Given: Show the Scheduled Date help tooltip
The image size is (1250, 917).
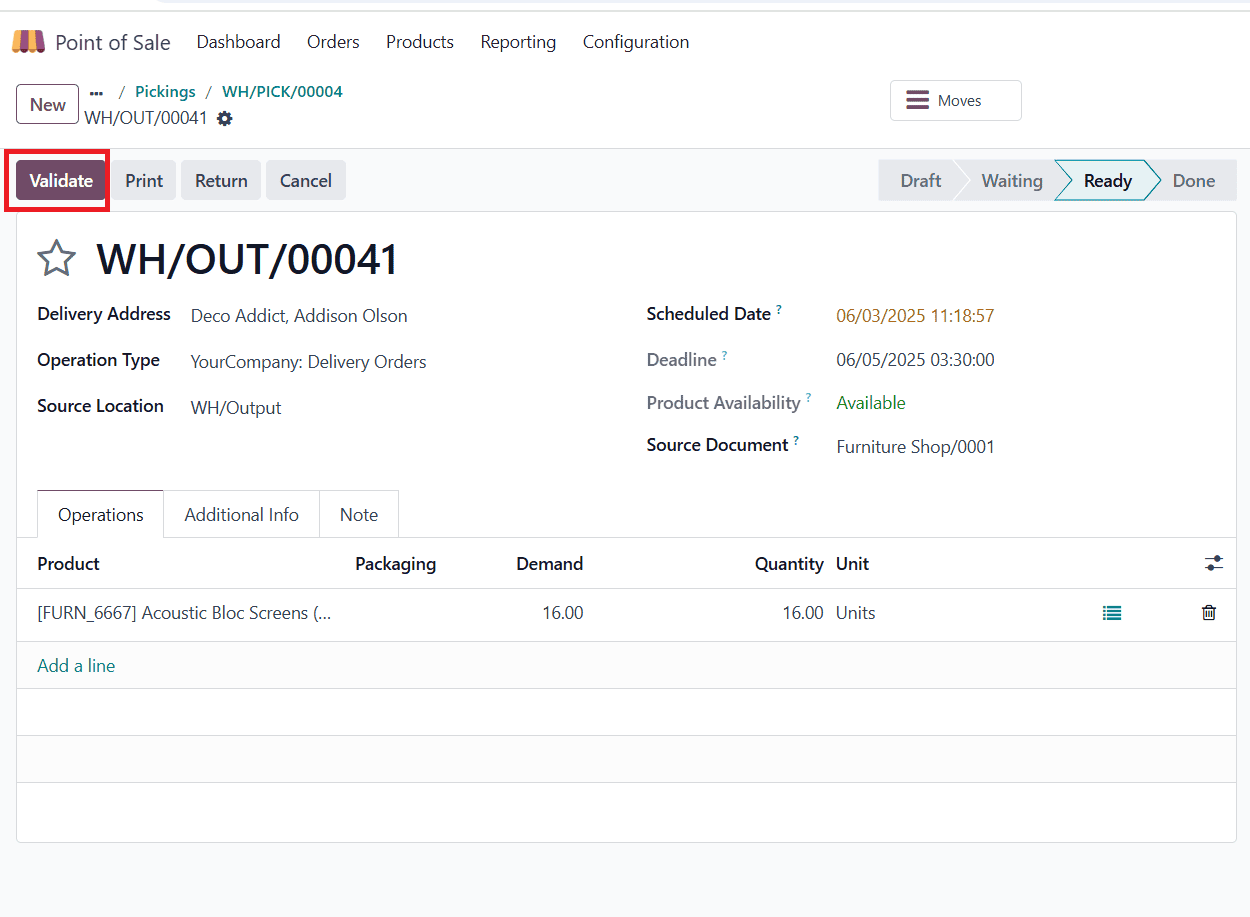Looking at the screenshot, I should (779, 311).
